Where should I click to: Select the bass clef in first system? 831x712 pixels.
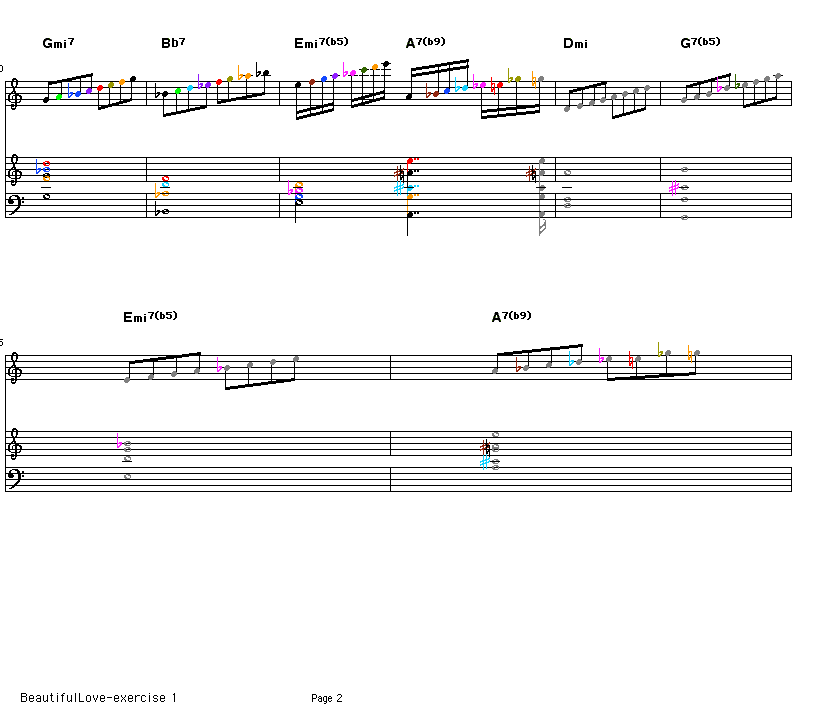click(x=13, y=204)
